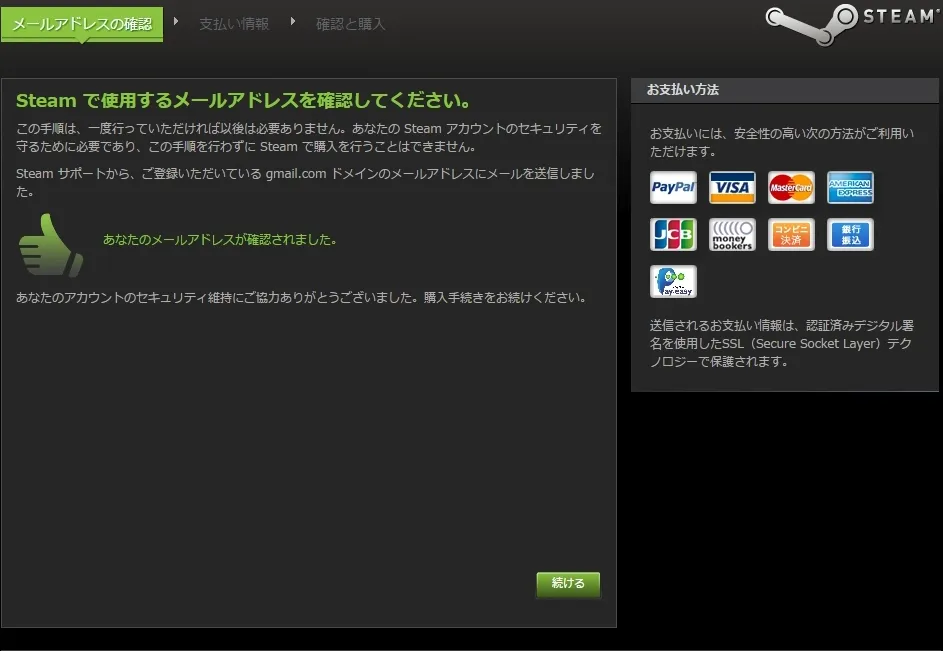
Task: Select the 銀行振込 bank transfer icon
Action: (x=850, y=234)
